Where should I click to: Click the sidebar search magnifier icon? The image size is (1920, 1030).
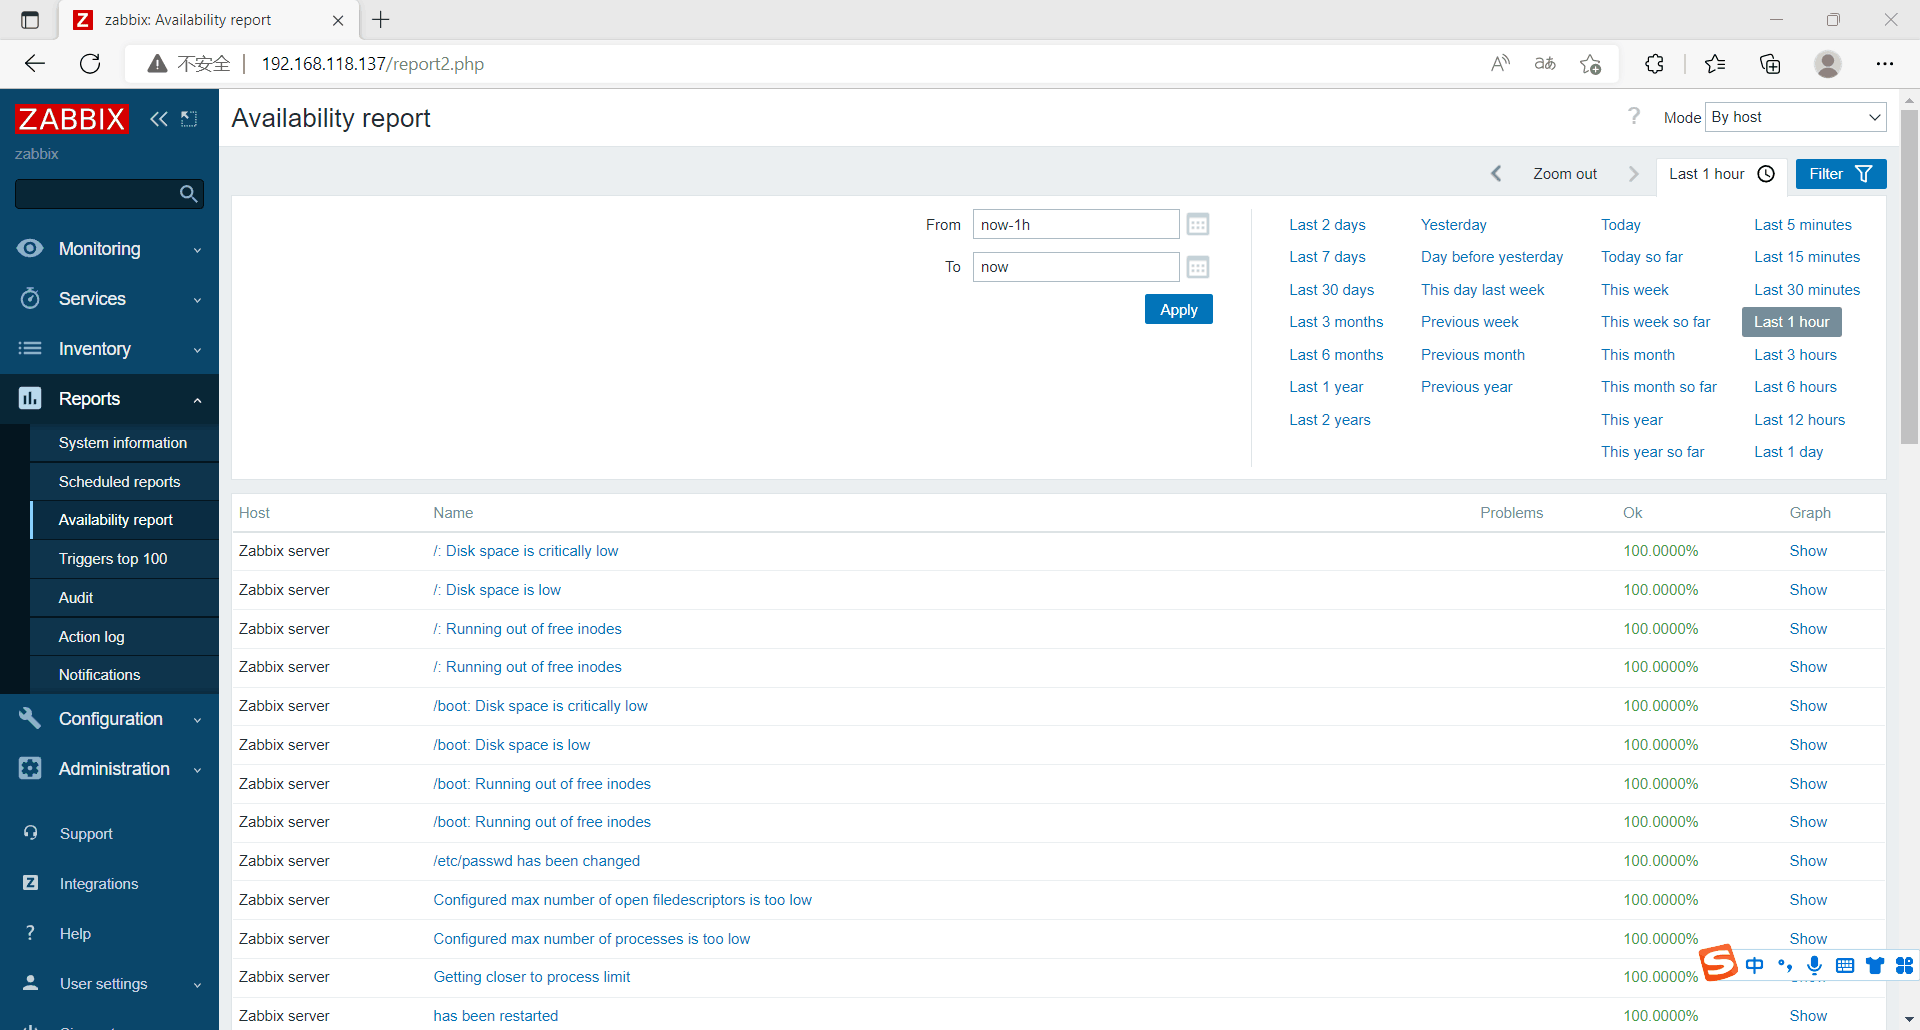[188, 194]
